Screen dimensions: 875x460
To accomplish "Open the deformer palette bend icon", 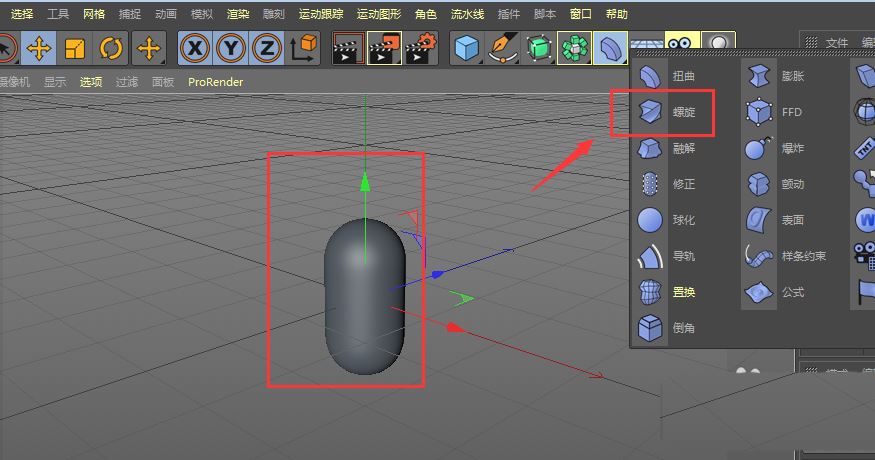I will [610, 49].
